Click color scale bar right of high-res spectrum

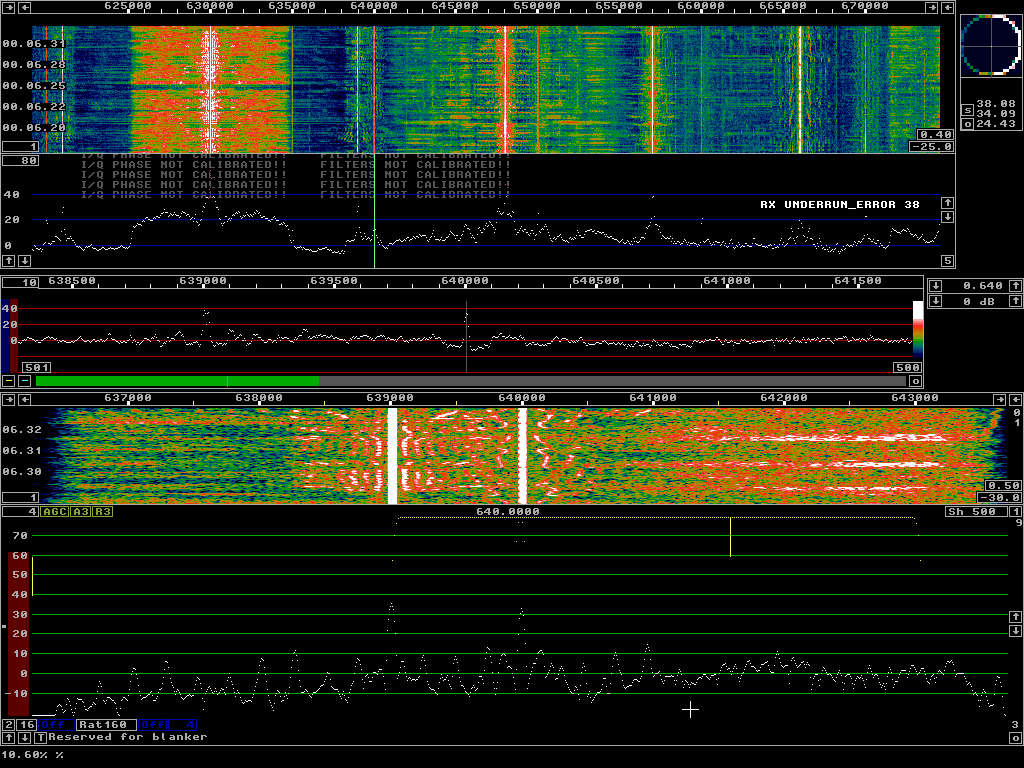(918, 328)
